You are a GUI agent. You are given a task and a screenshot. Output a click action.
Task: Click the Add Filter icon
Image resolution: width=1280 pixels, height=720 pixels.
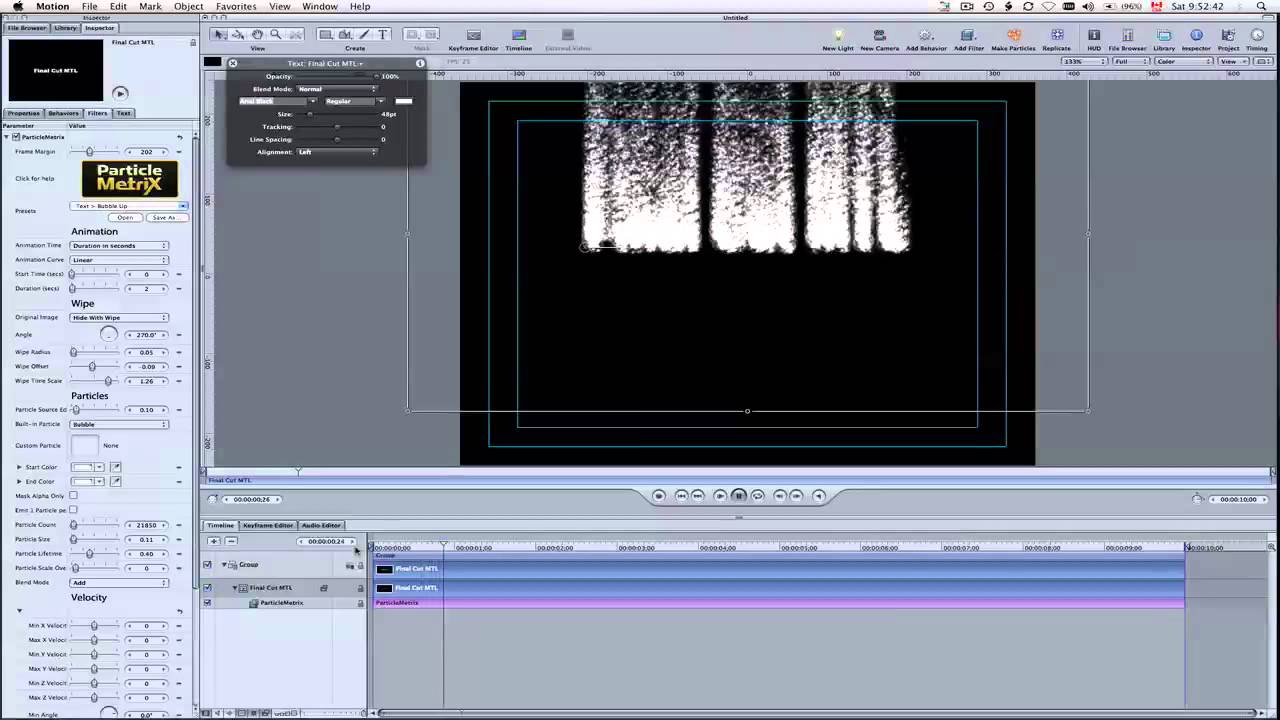(x=969, y=39)
